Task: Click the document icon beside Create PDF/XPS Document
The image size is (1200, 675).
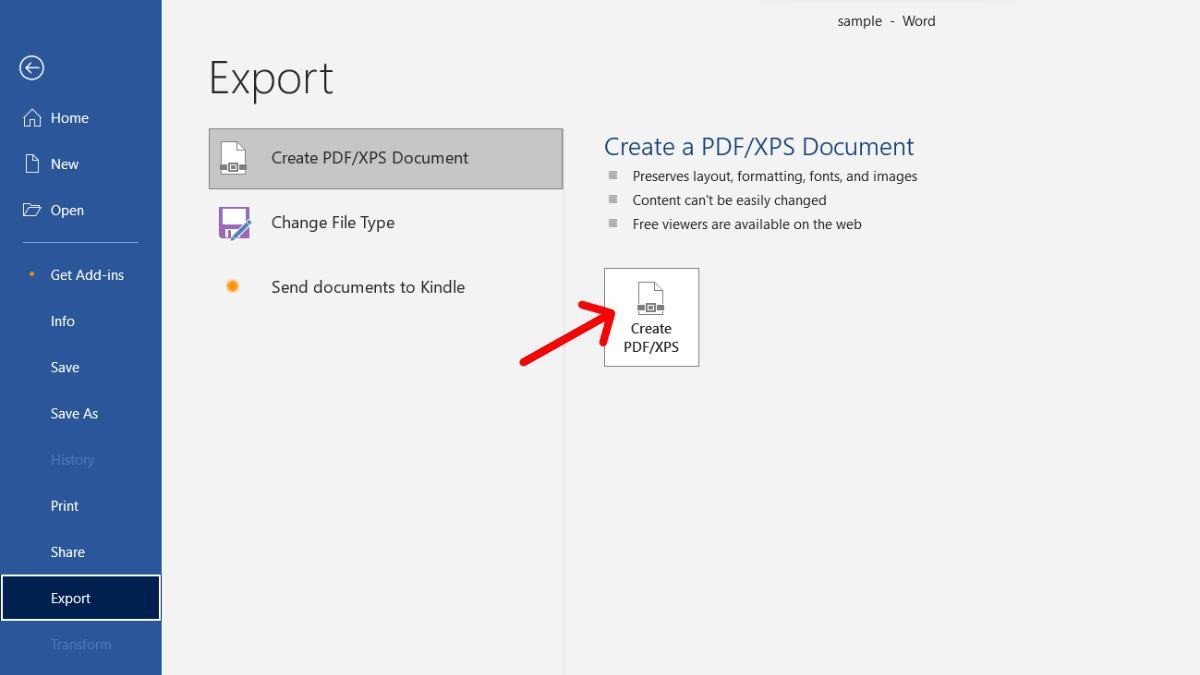Action: coord(233,158)
